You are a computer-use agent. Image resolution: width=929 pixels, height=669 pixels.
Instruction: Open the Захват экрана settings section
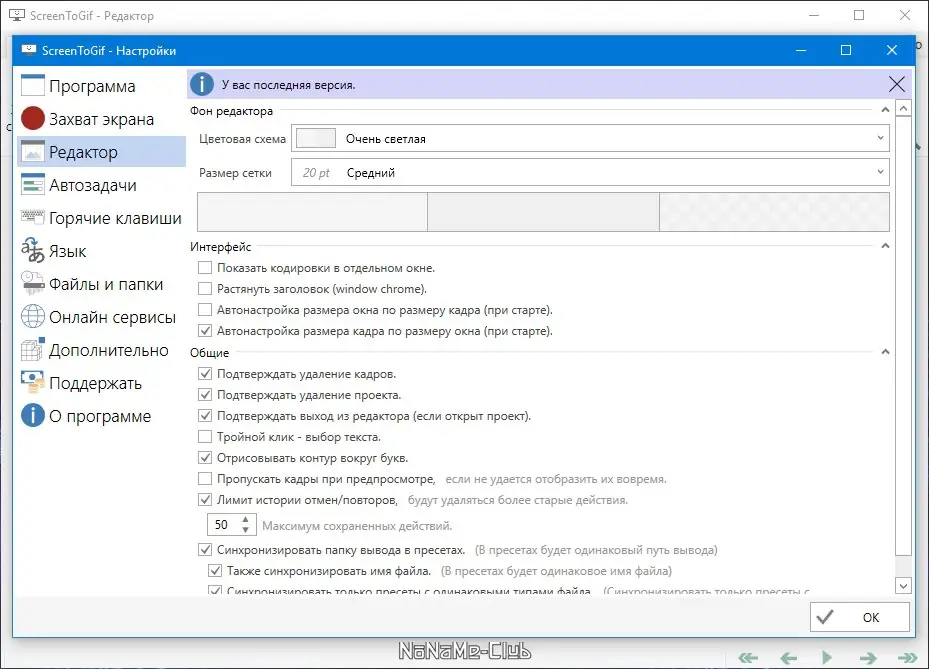(x=101, y=119)
